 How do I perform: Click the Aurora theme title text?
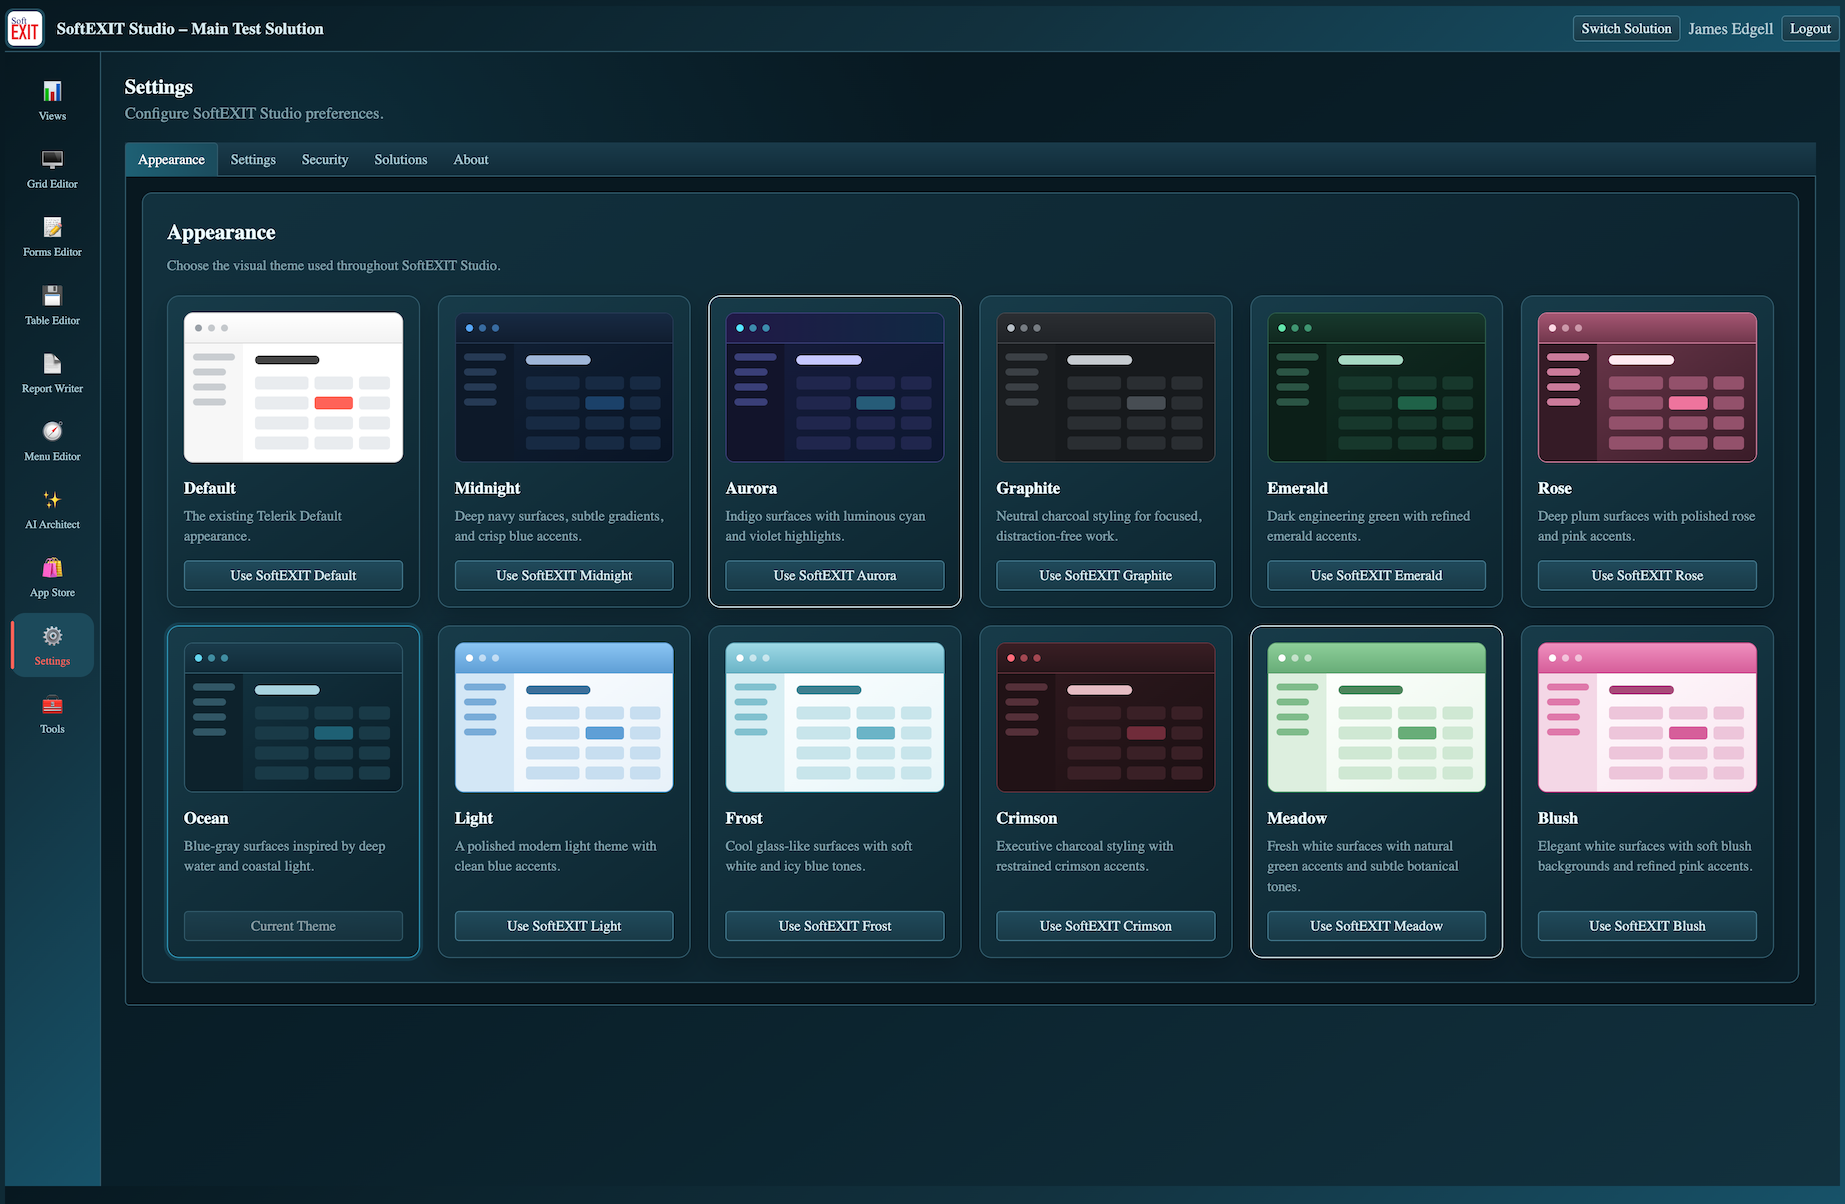click(751, 488)
